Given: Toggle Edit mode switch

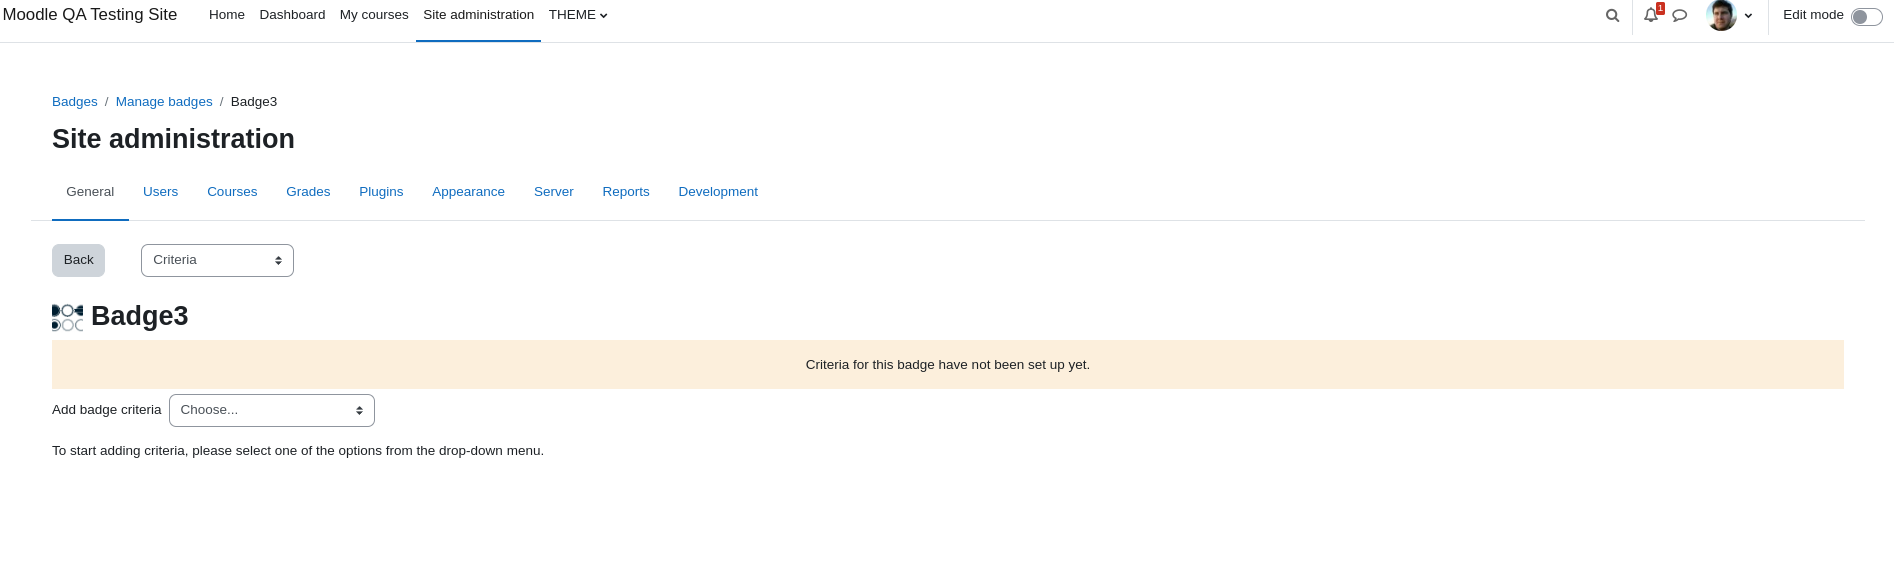Looking at the screenshot, I should [x=1866, y=16].
